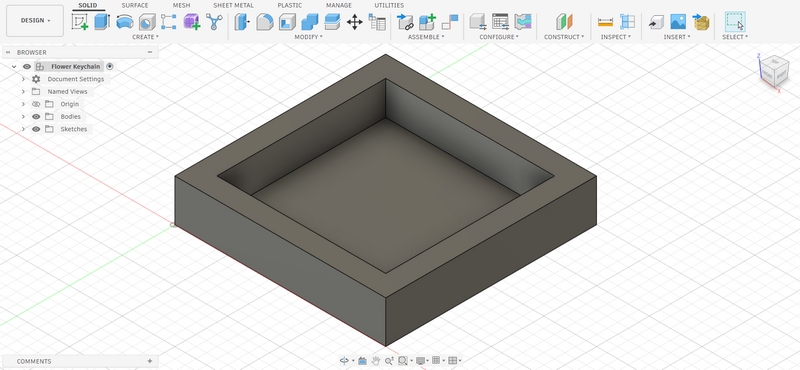Switch to the Mesh tab
Screen dimensions: 800x370
click(x=181, y=5)
